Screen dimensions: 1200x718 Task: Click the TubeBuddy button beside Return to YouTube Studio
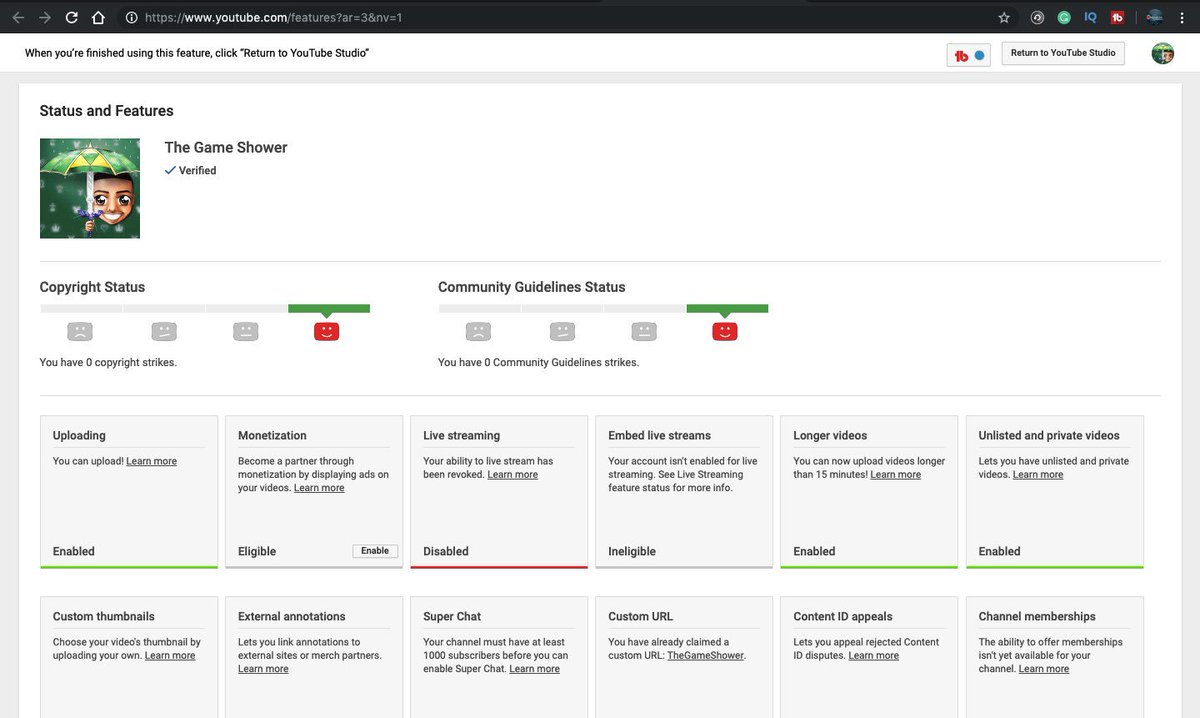pos(969,55)
